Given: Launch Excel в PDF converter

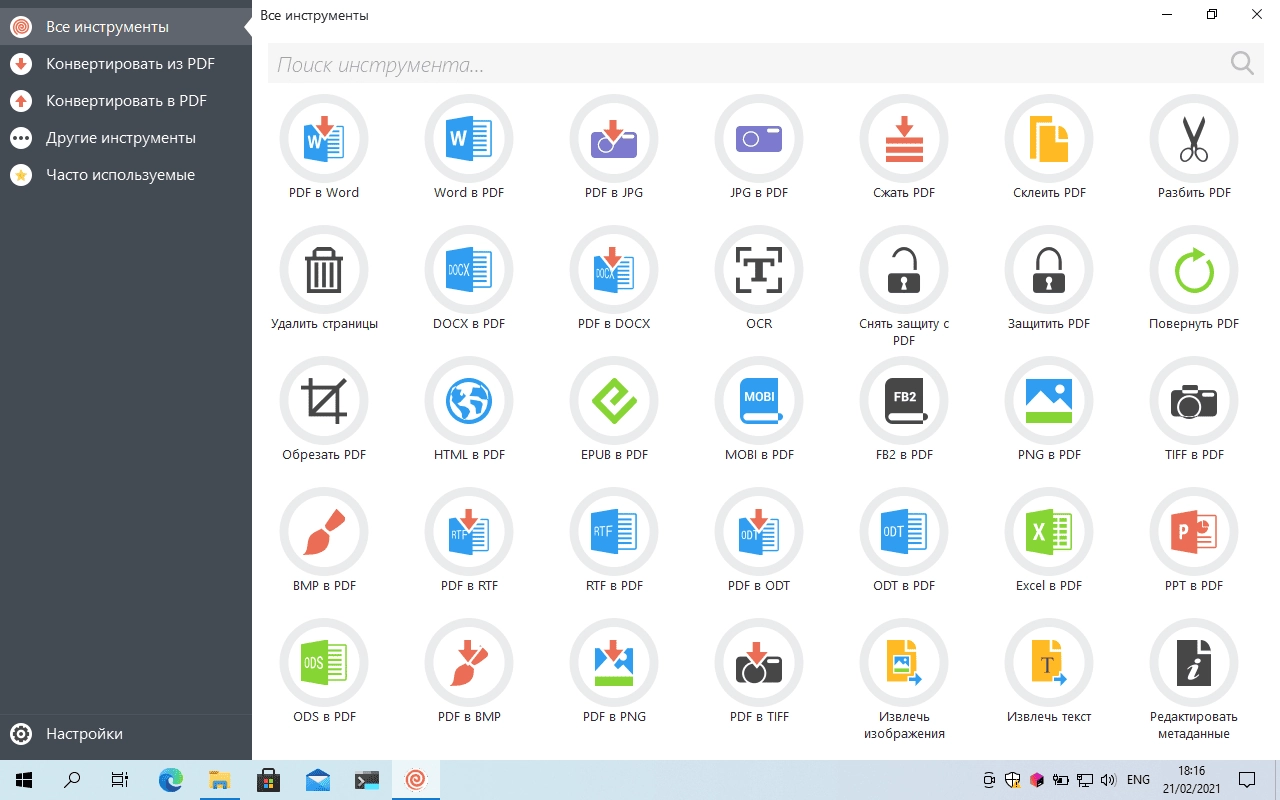Looking at the screenshot, I should coord(1049,532).
